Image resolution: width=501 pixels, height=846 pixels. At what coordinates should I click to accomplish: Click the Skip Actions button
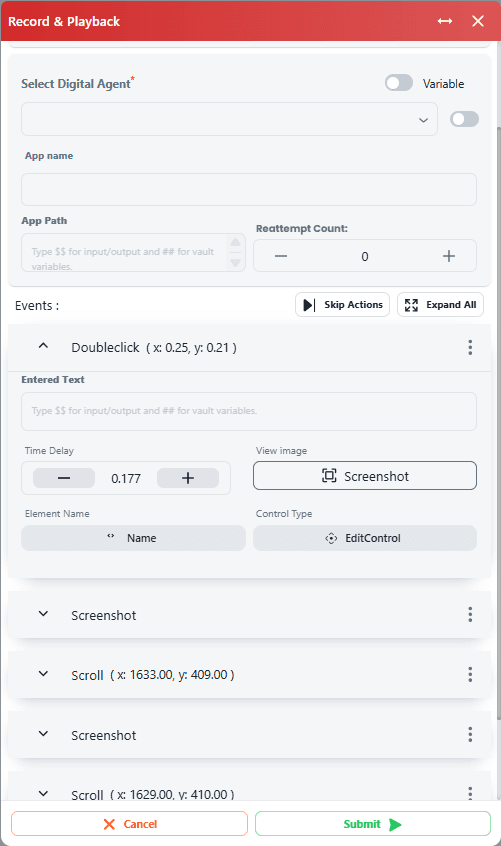(x=342, y=305)
